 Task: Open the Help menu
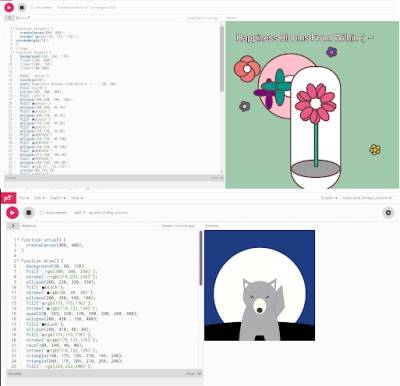[76, 198]
